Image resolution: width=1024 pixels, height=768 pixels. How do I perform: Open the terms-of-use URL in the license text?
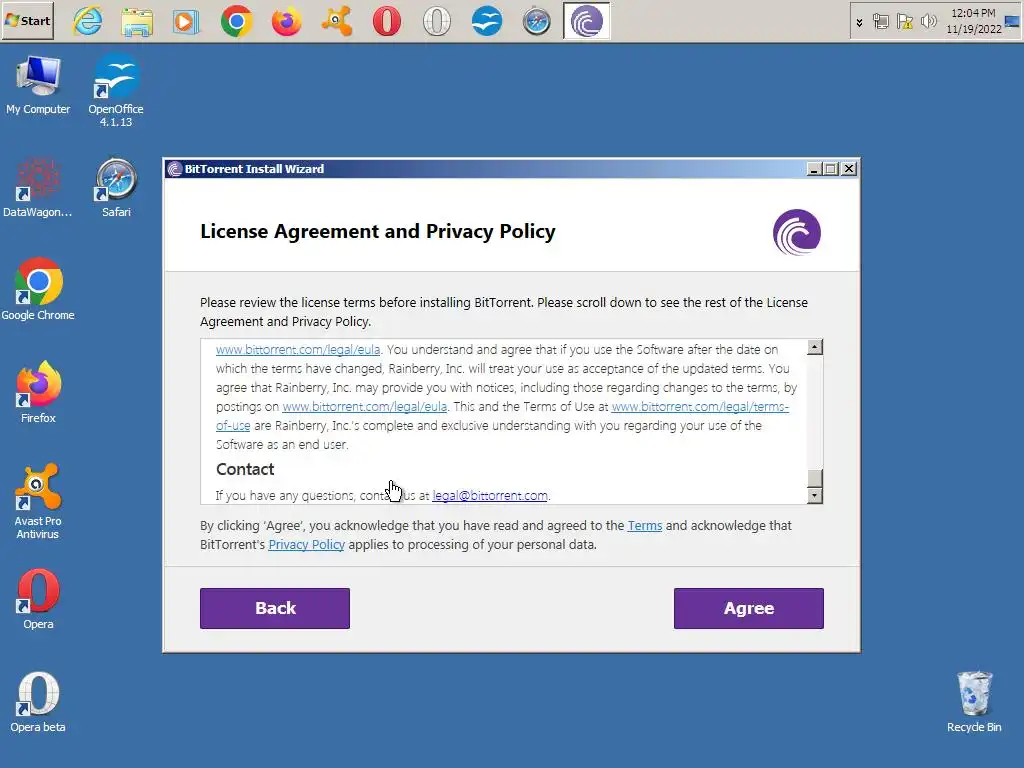coord(700,406)
